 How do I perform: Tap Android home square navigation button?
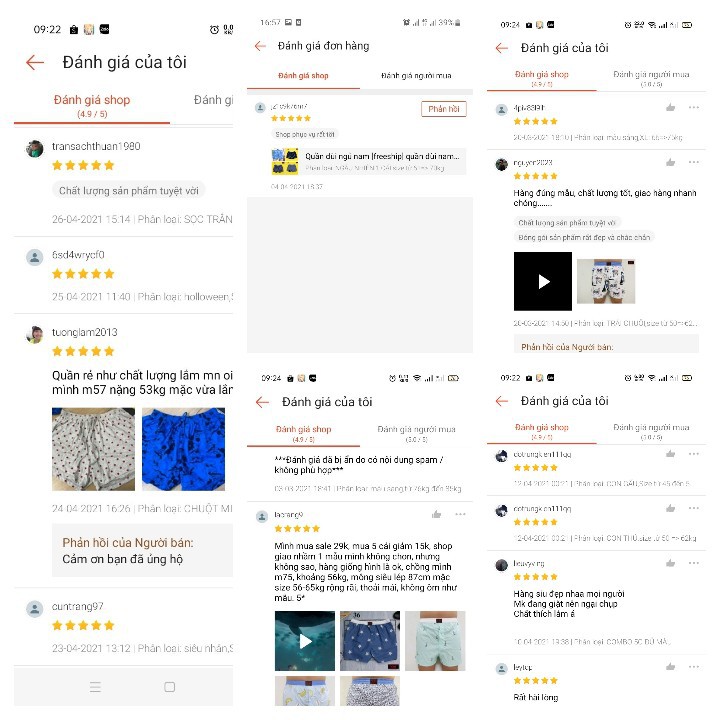pos(169,687)
